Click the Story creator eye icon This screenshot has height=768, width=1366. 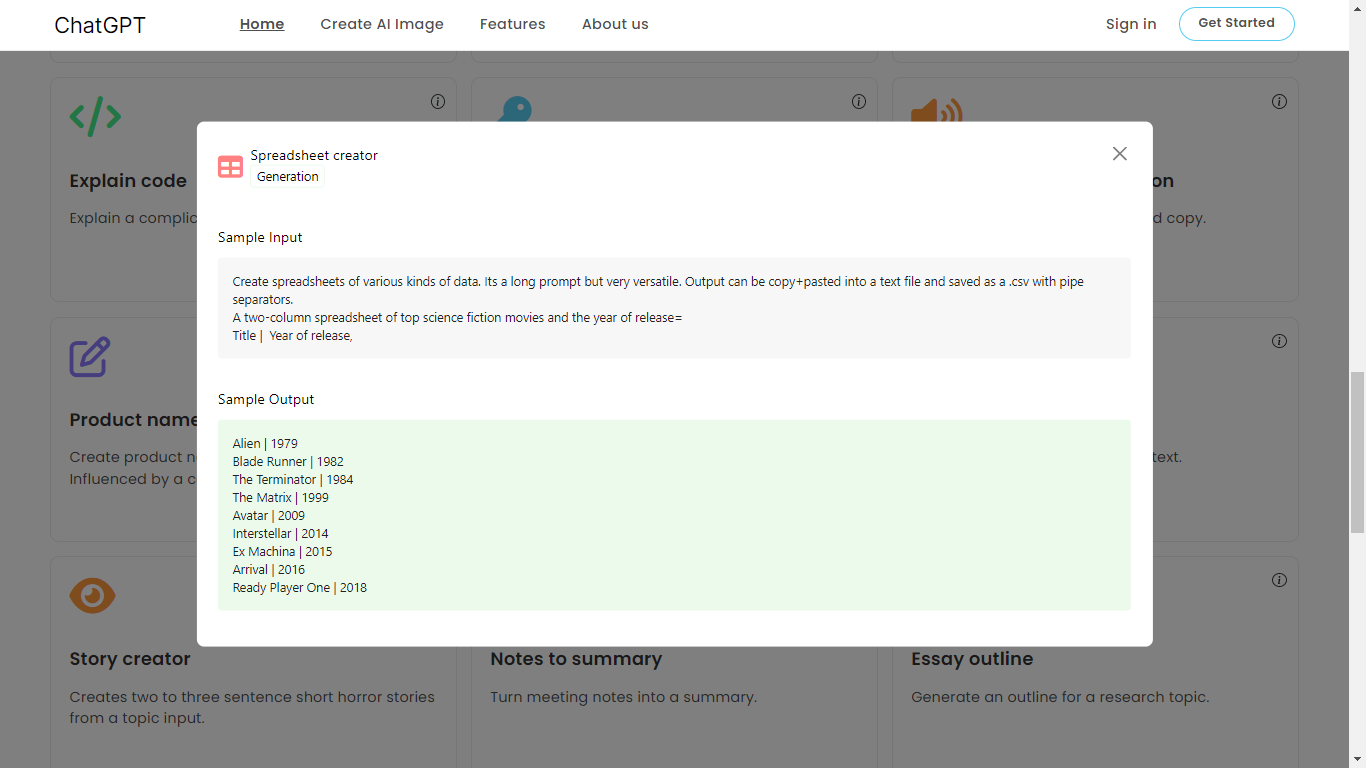click(x=92, y=595)
